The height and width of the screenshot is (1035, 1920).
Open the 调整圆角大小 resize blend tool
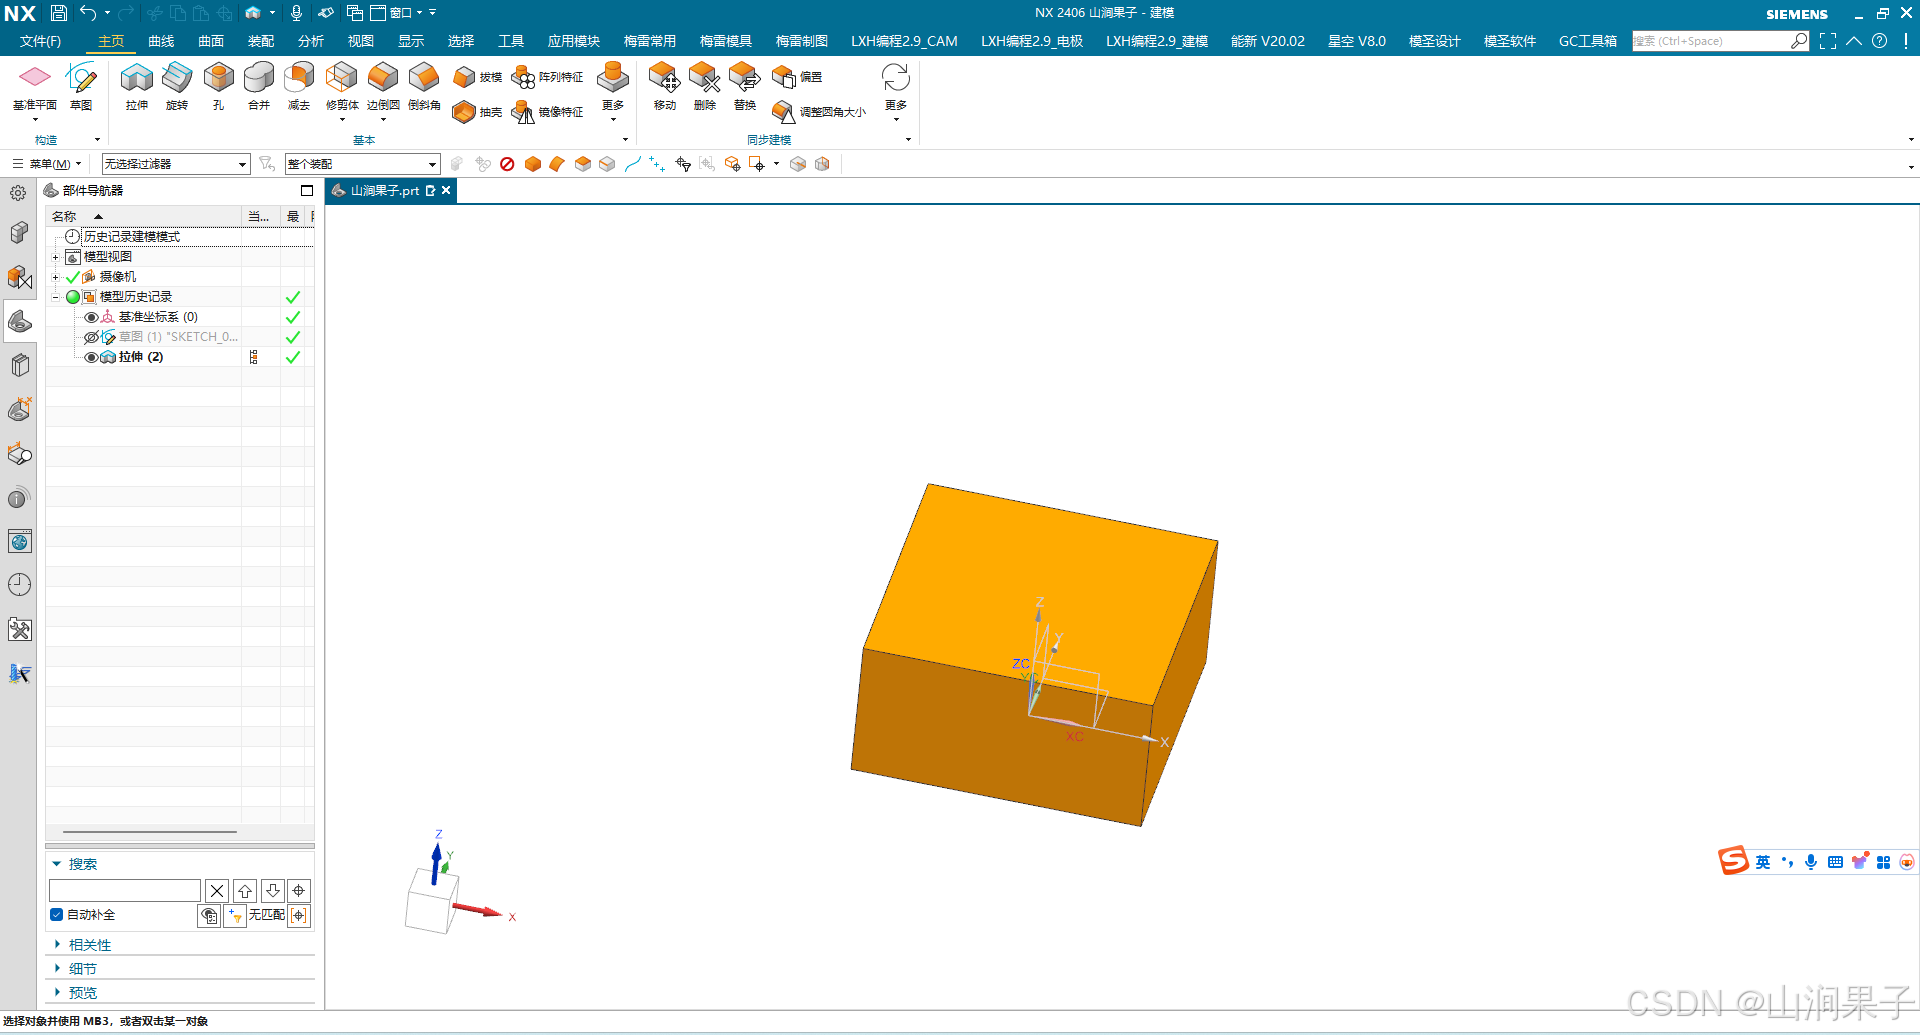[x=819, y=112]
